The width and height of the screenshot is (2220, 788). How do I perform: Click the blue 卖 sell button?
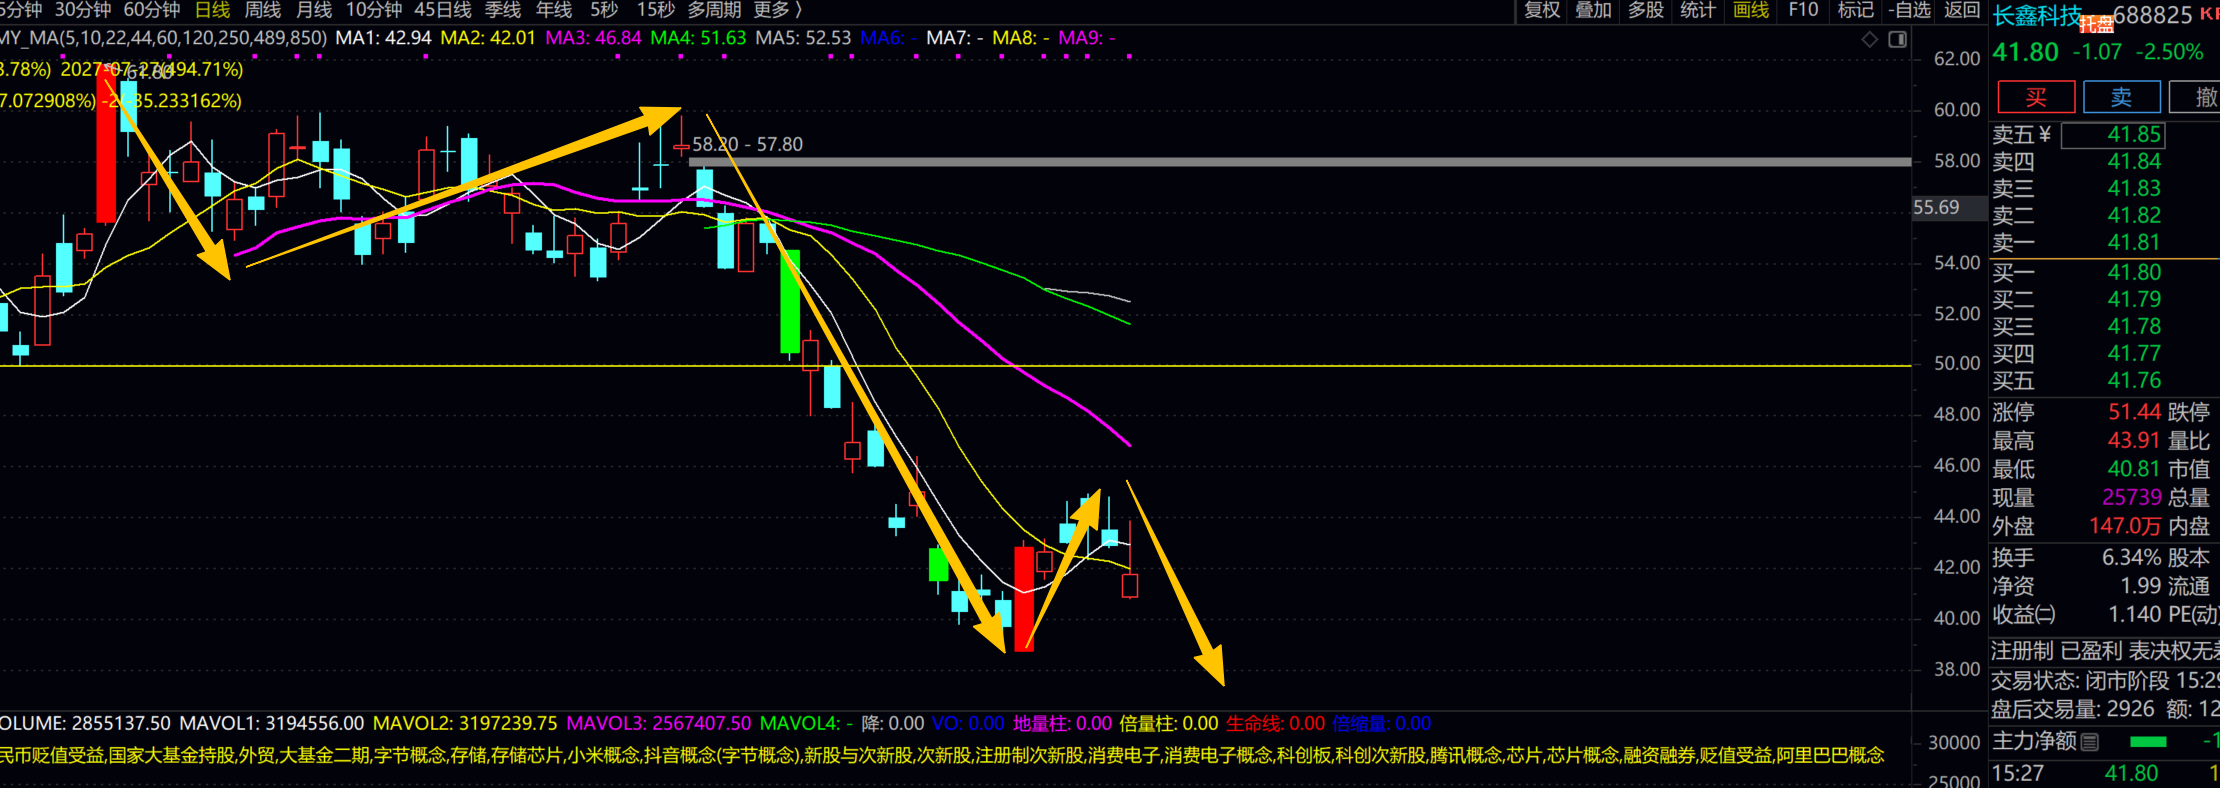(x=2122, y=97)
